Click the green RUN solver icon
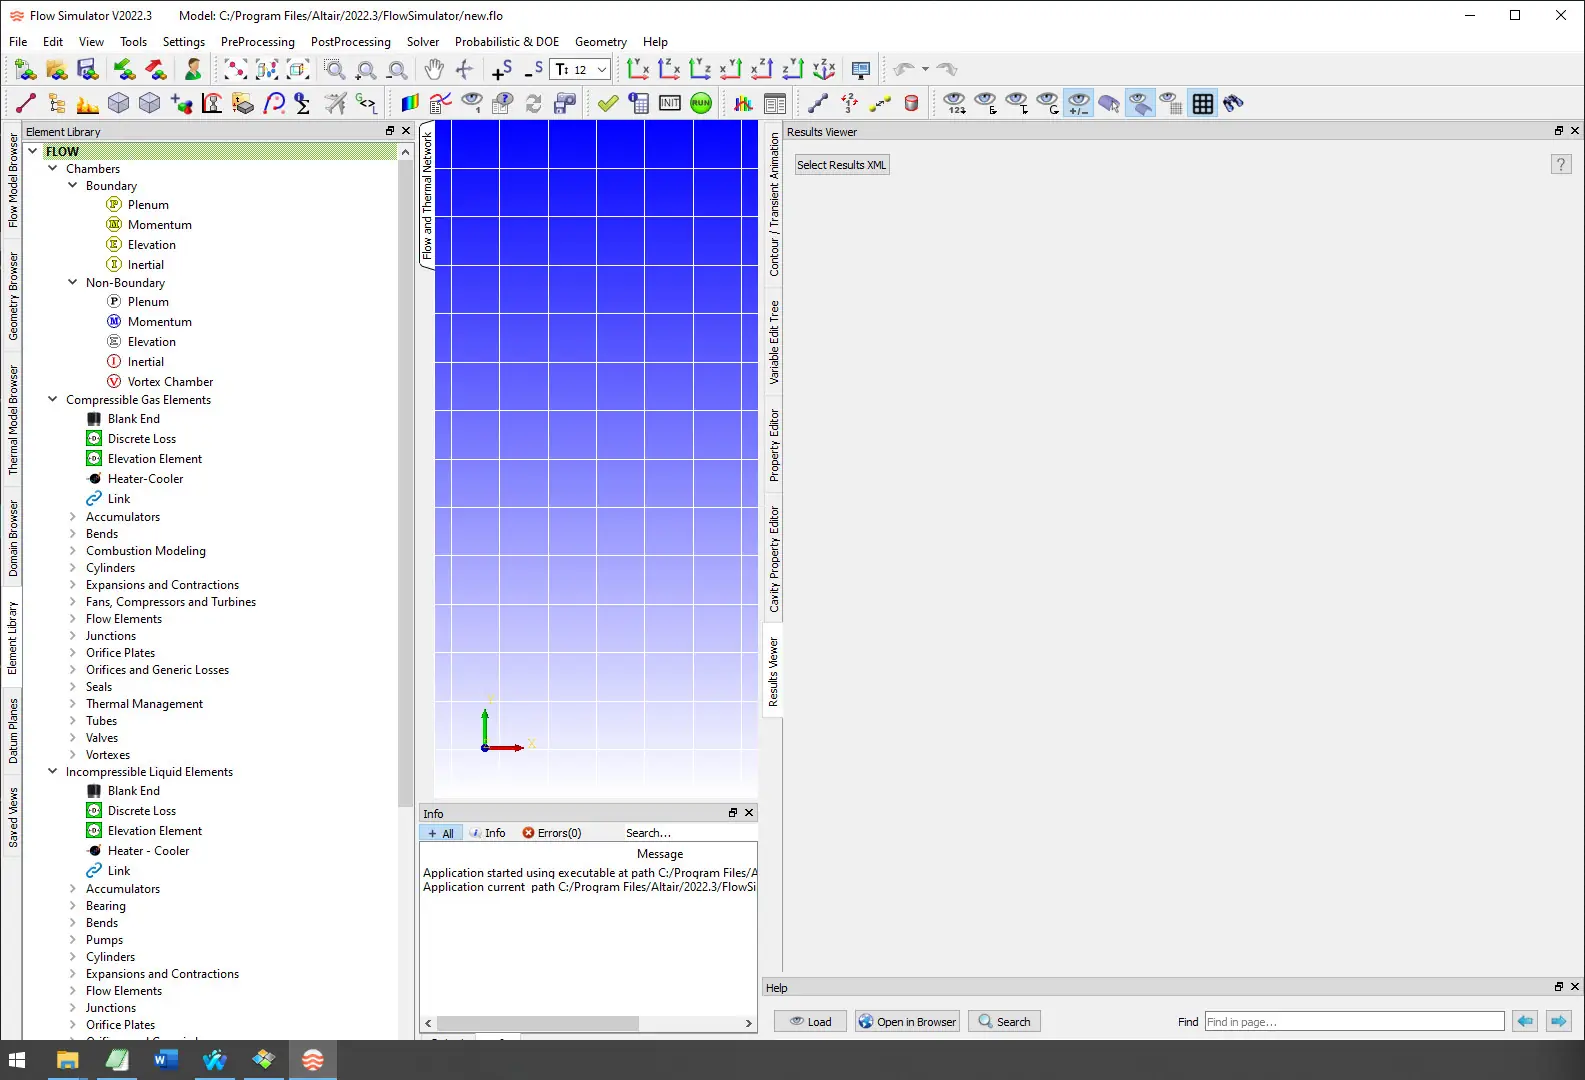Image resolution: width=1585 pixels, height=1080 pixels. [x=701, y=103]
